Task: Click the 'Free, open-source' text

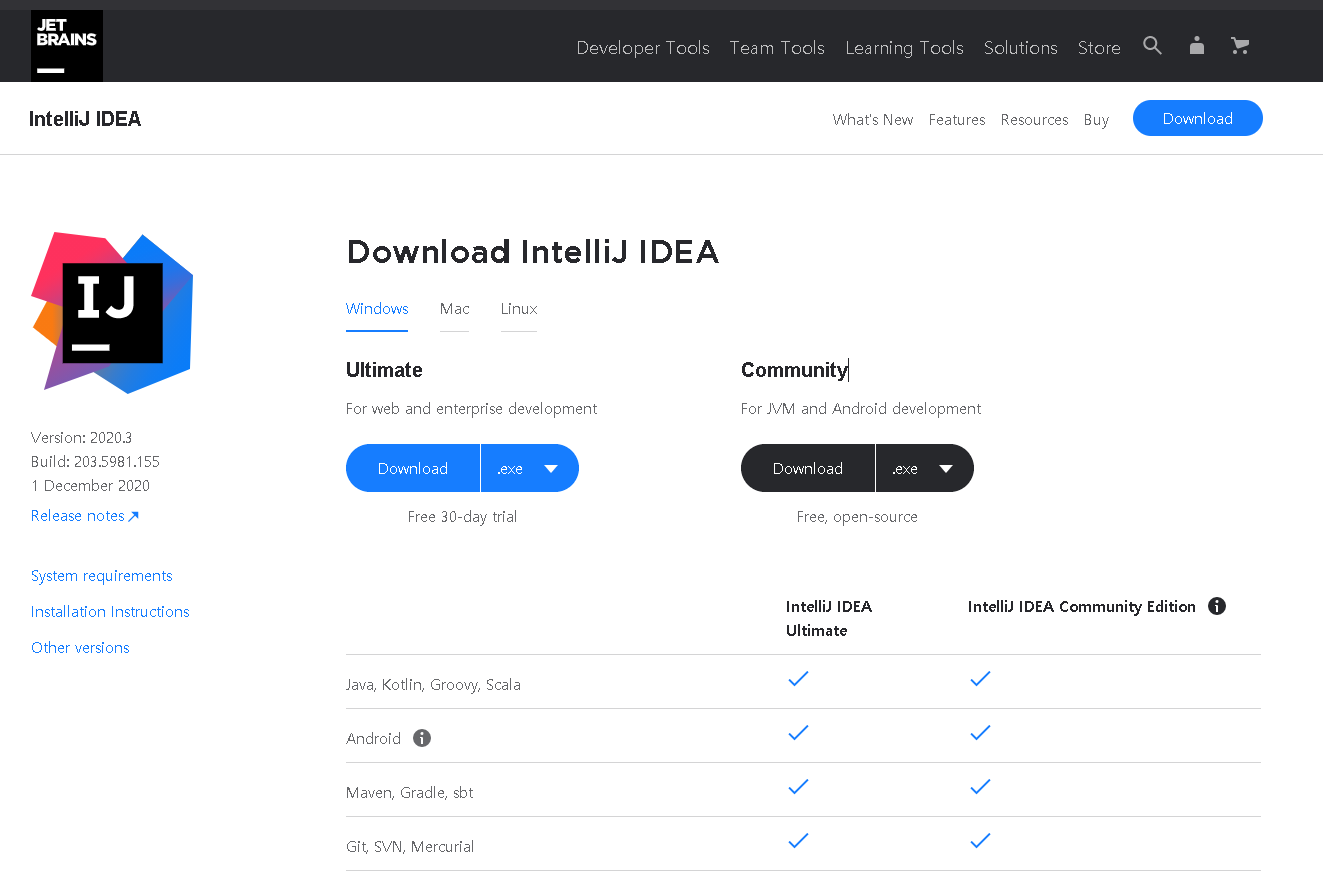Action: [x=857, y=517]
